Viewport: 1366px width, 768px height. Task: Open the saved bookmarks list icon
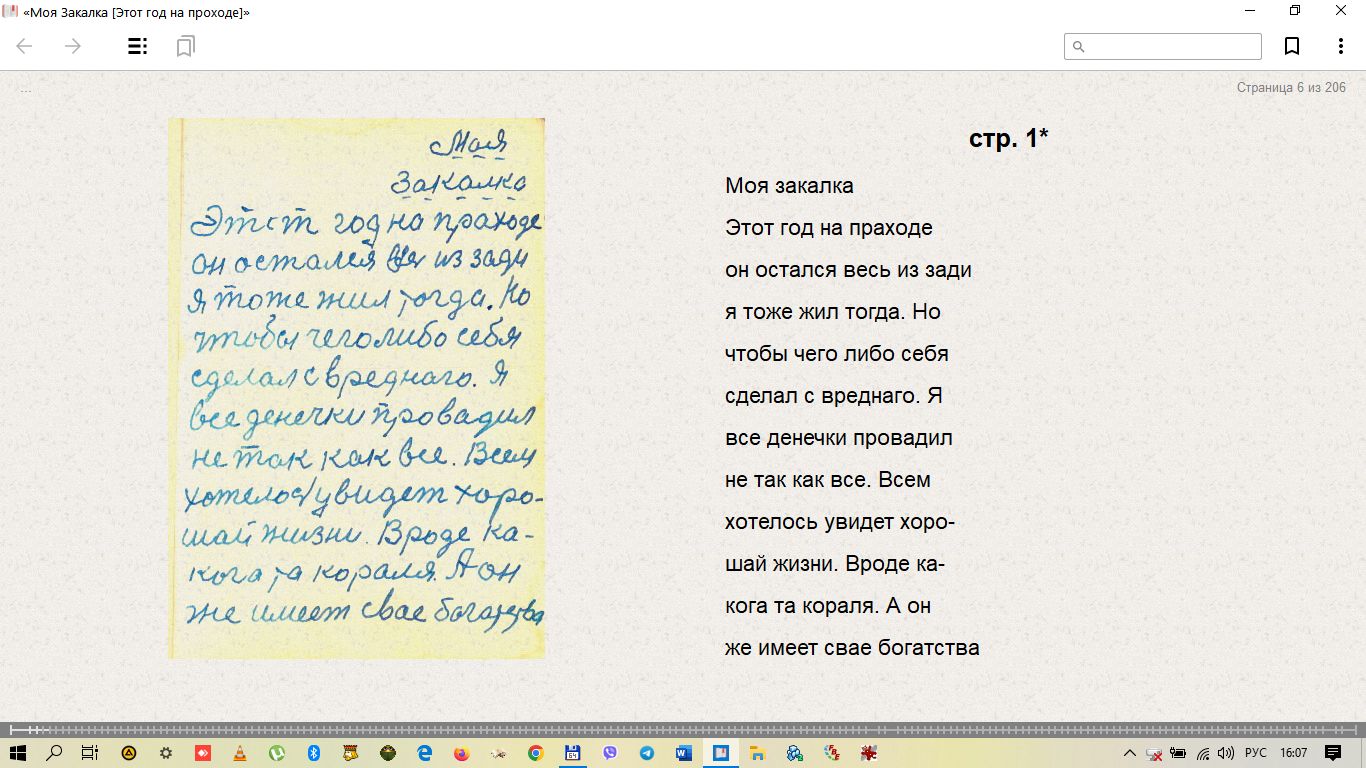coord(185,46)
